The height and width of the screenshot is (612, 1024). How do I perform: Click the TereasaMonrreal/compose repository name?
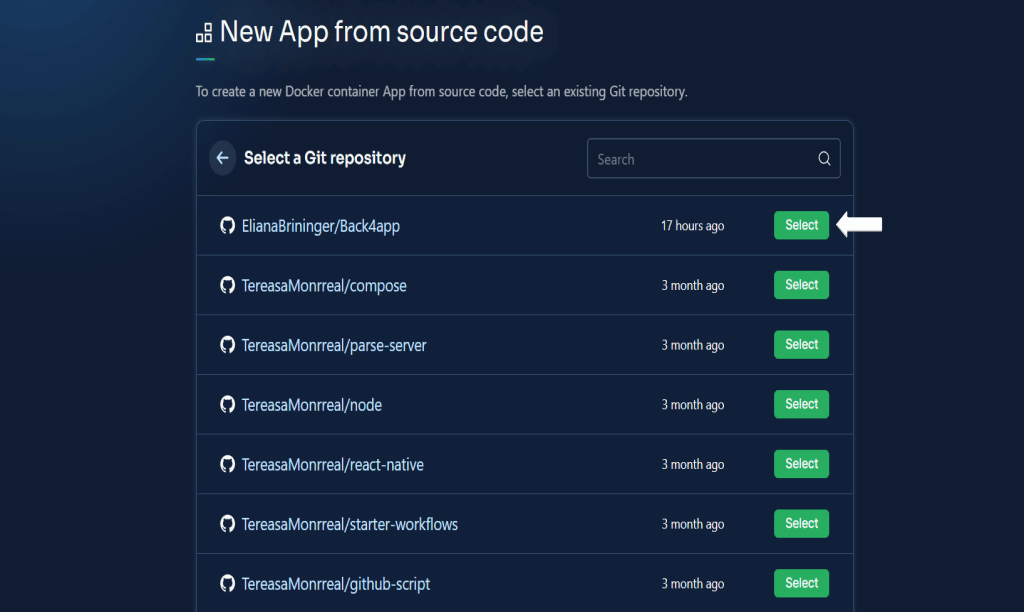point(324,285)
